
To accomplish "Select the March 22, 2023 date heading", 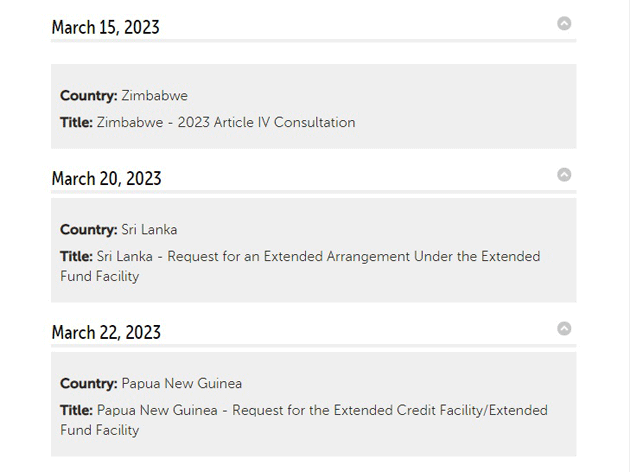I will 106,332.
